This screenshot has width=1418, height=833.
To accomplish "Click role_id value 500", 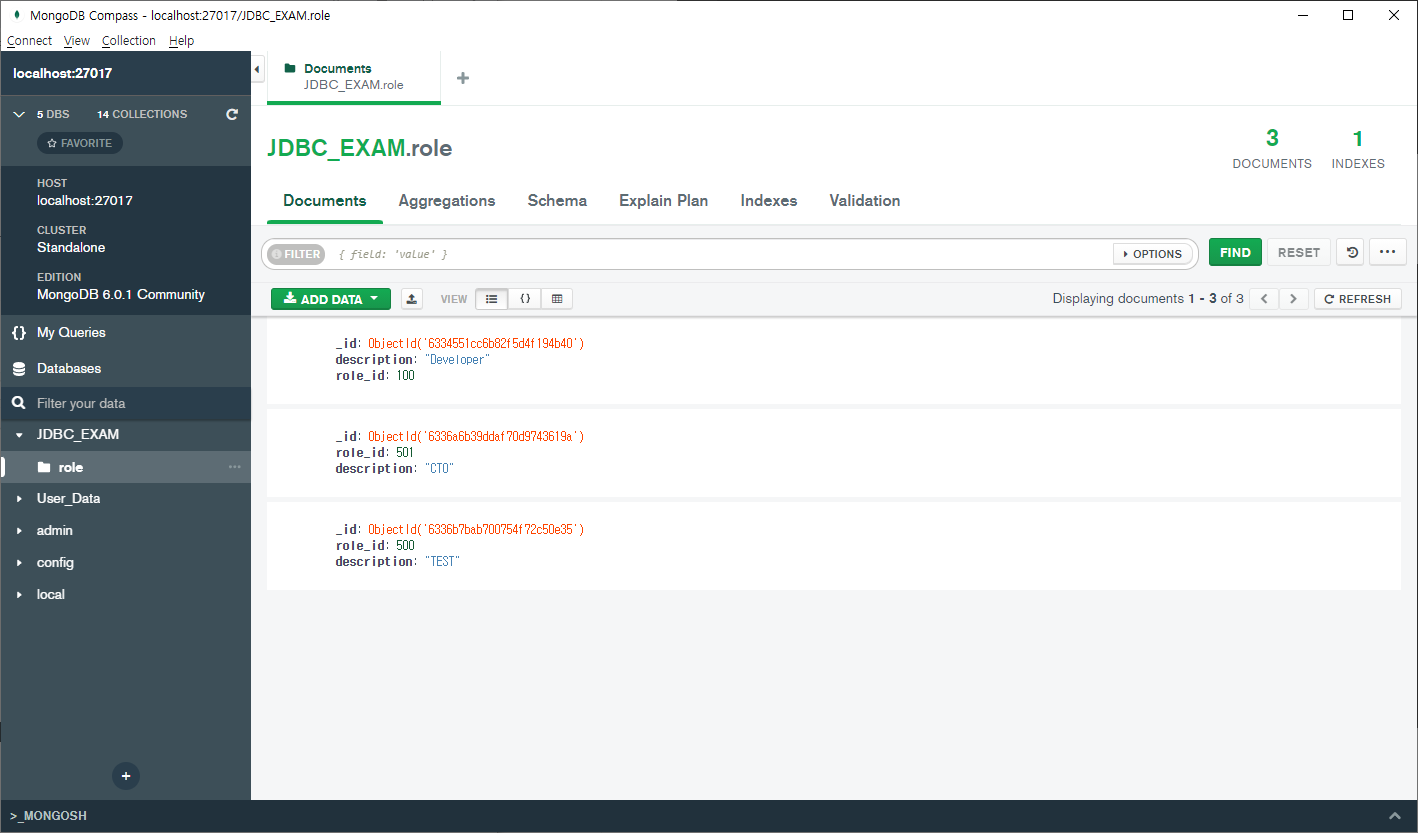I will pos(405,546).
